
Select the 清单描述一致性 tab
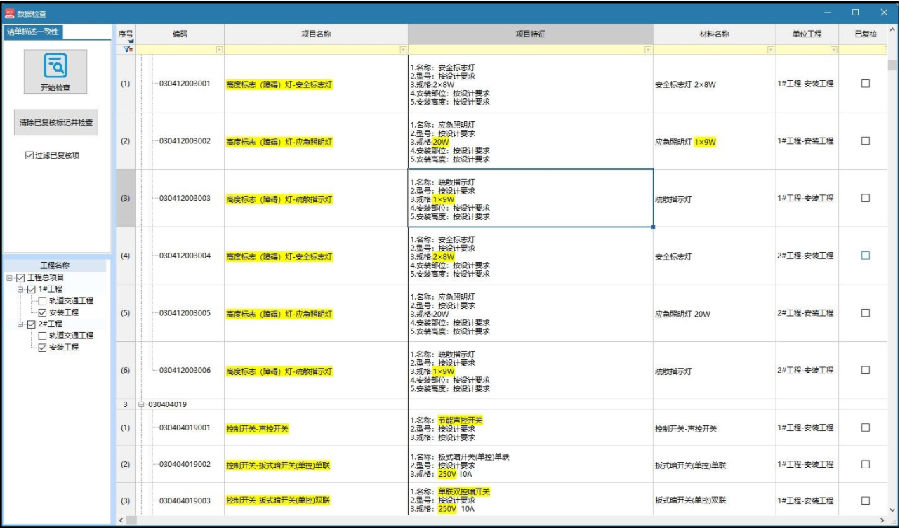click(x=34, y=31)
